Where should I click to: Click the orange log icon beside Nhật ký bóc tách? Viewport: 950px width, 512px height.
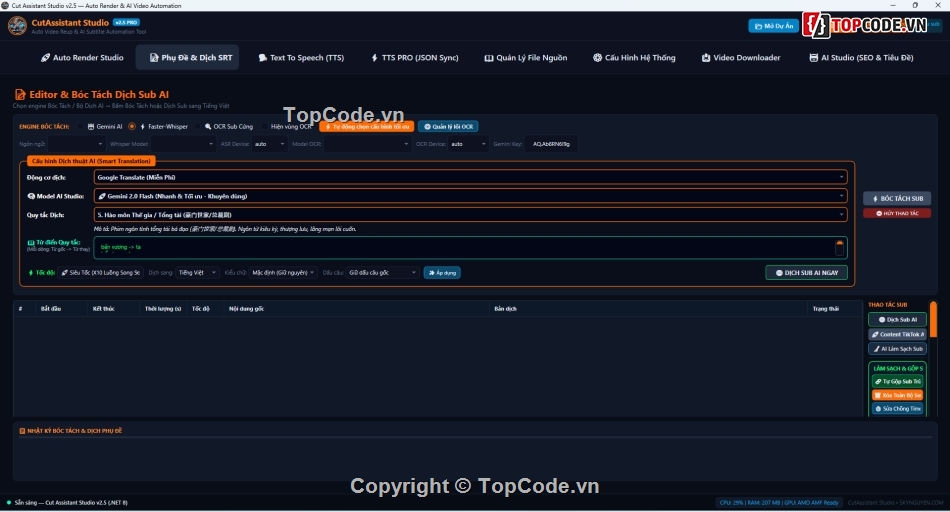(x=22, y=431)
